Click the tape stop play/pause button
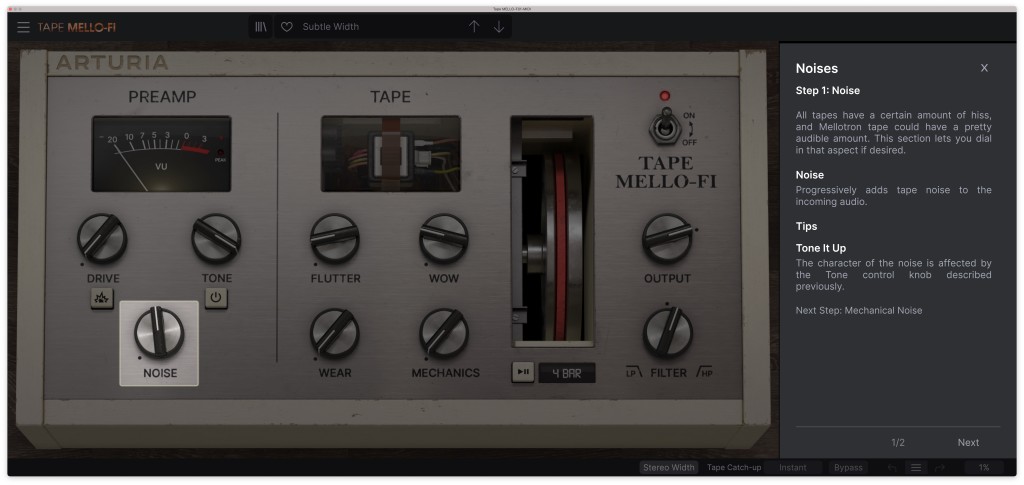 pyautogui.click(x=523, y=372)
